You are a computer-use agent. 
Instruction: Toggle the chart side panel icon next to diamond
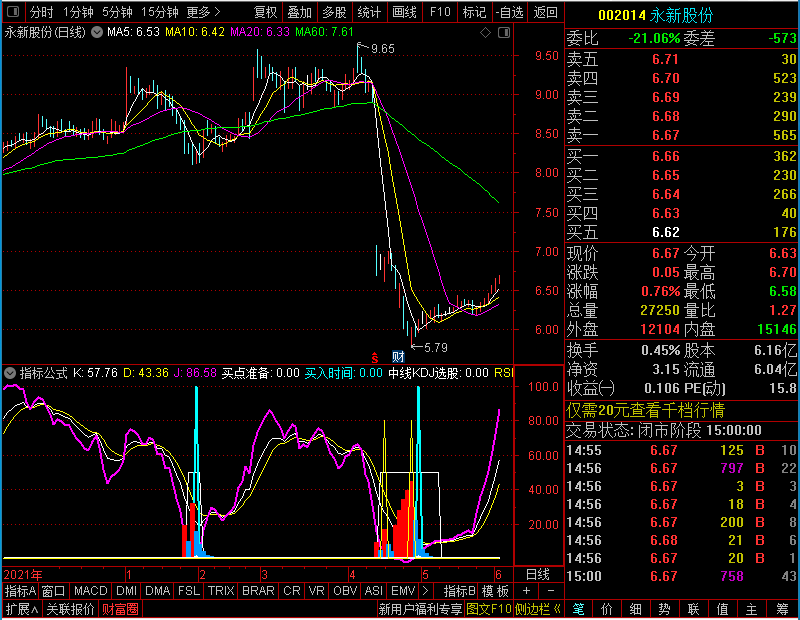[504, 33]
